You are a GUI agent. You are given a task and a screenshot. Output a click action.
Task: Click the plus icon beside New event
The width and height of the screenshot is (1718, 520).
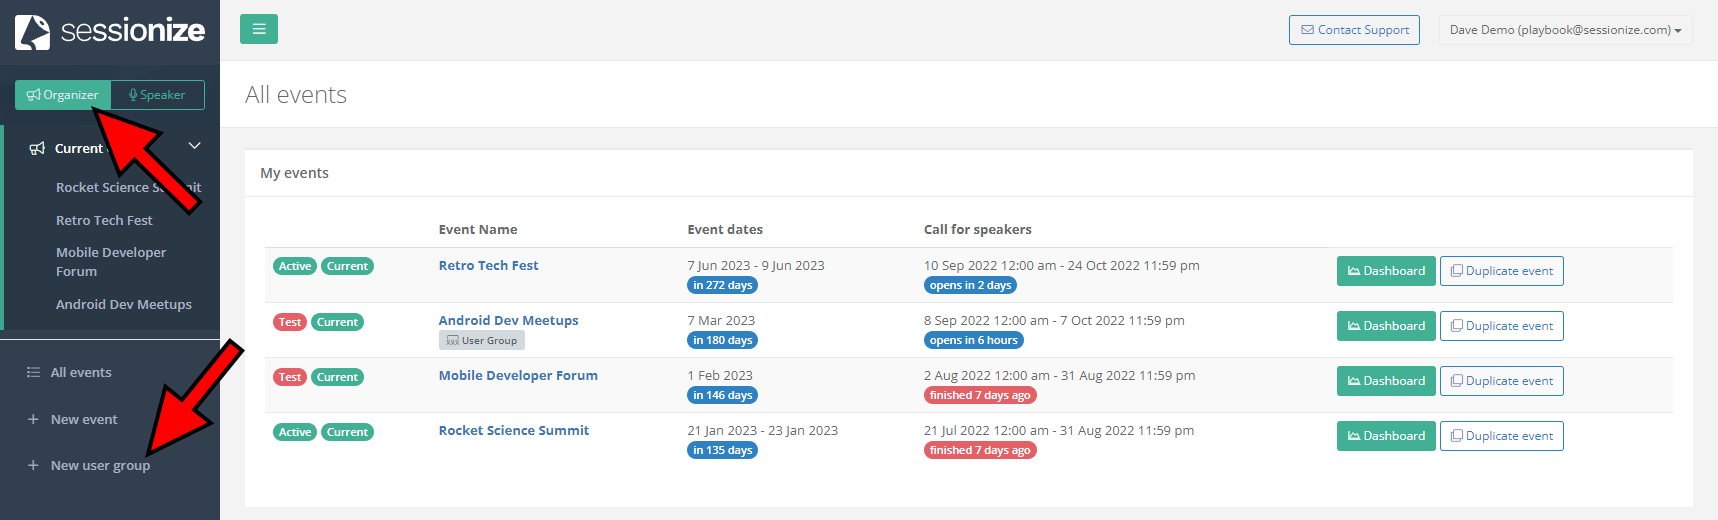[x=33, y=420]
